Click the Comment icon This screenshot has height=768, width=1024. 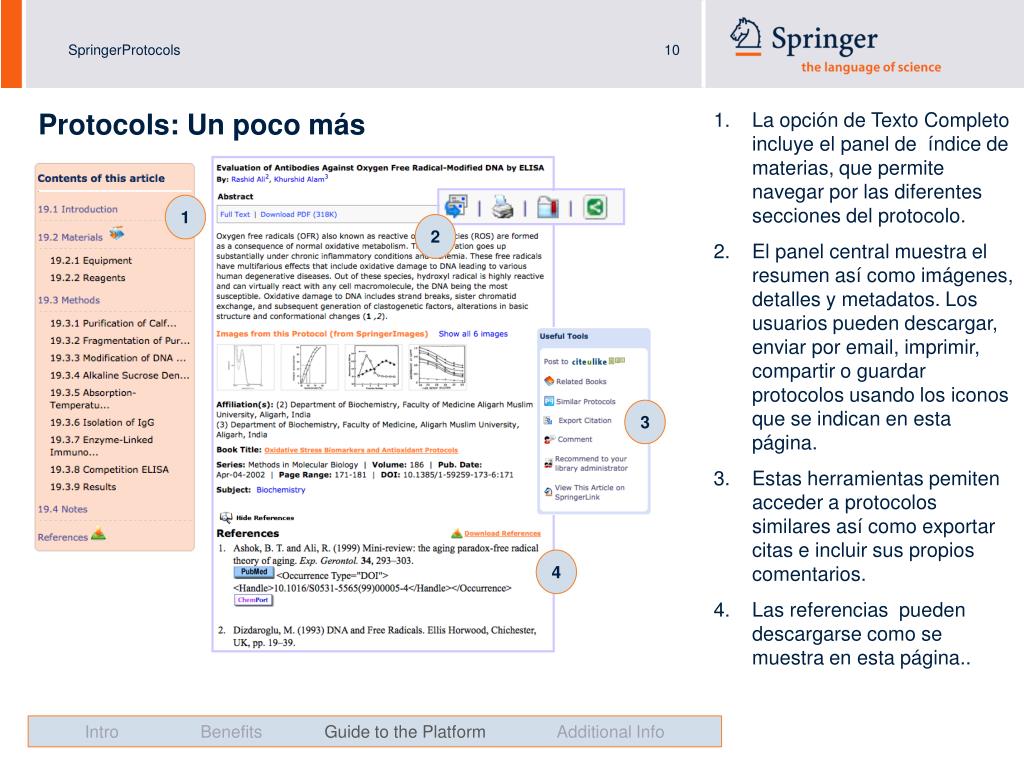[549, 440]
